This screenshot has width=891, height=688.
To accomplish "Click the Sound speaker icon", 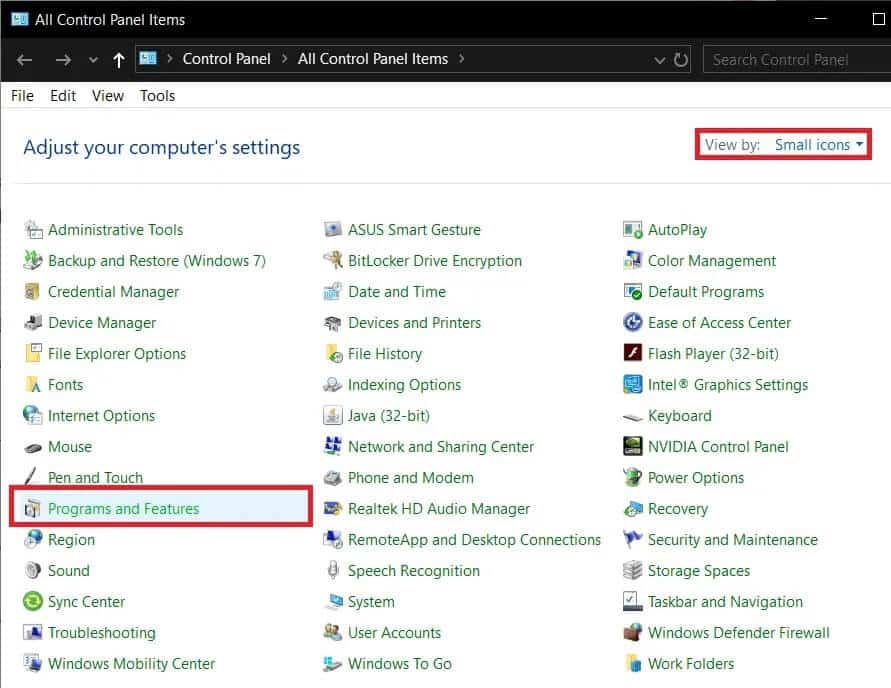I will [33, 570].
